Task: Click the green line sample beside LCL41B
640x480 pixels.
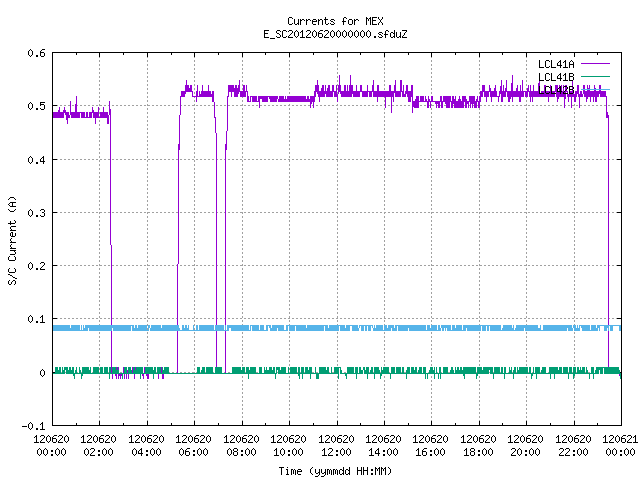Action: tap(595, 76)
